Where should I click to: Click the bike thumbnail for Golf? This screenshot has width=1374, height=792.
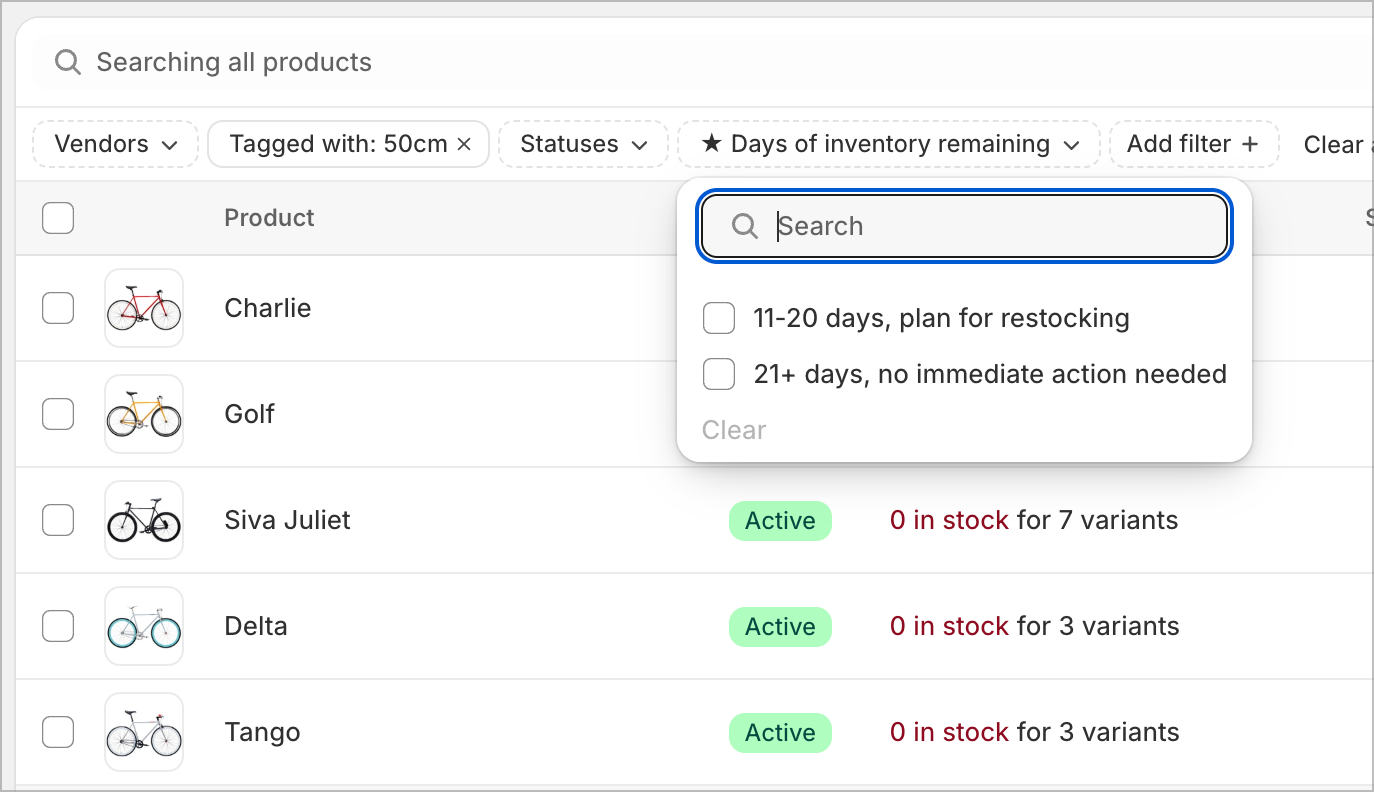(144, 413)
